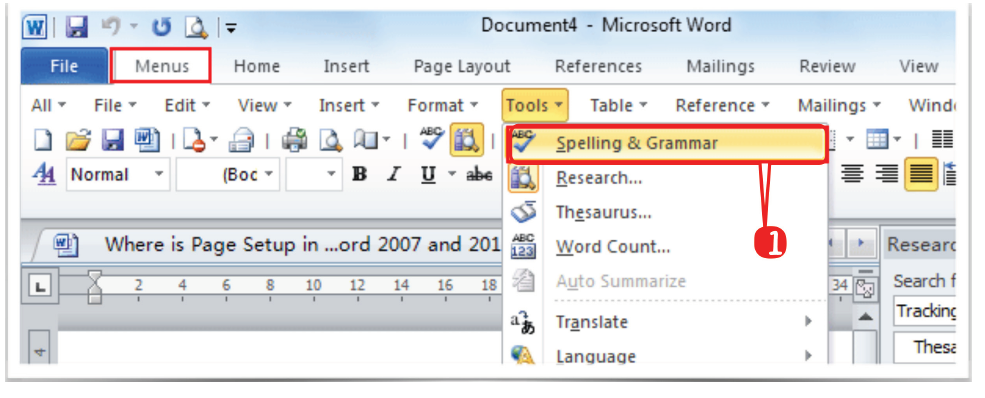Open the All classic menu dropdown
Image resolution: width=985 pixels, height=398 pixels.
[x=48, y=105]
